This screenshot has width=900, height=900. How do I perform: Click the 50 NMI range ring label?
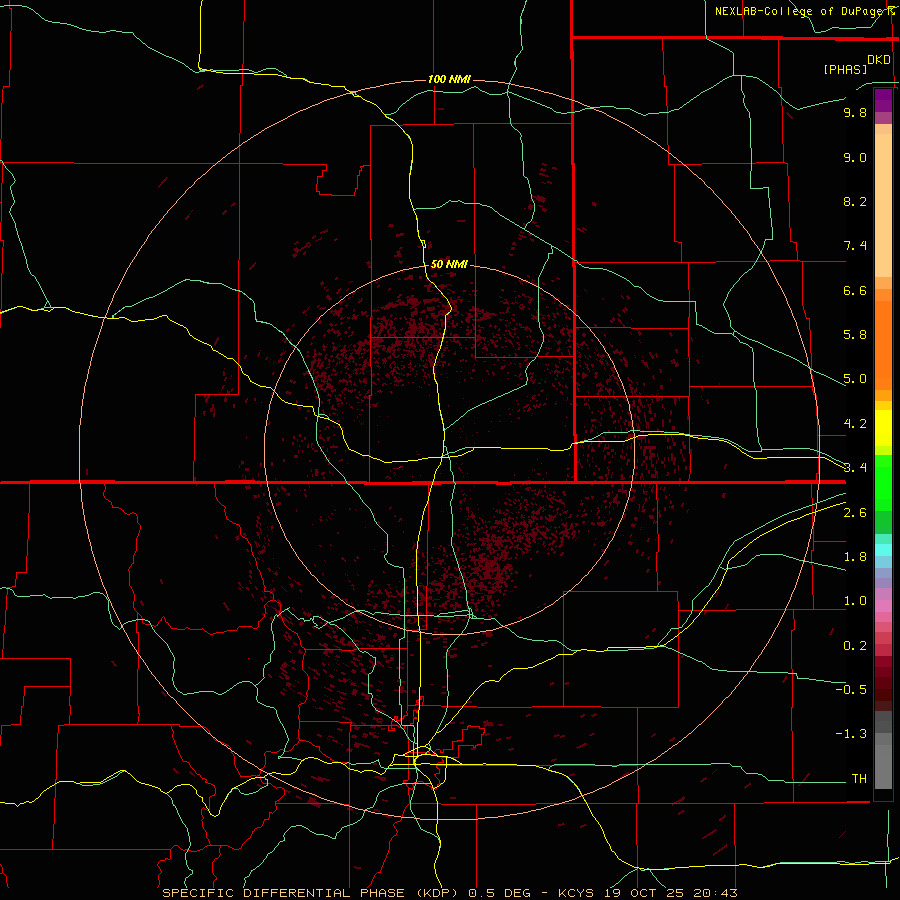[x=449, y=264]
